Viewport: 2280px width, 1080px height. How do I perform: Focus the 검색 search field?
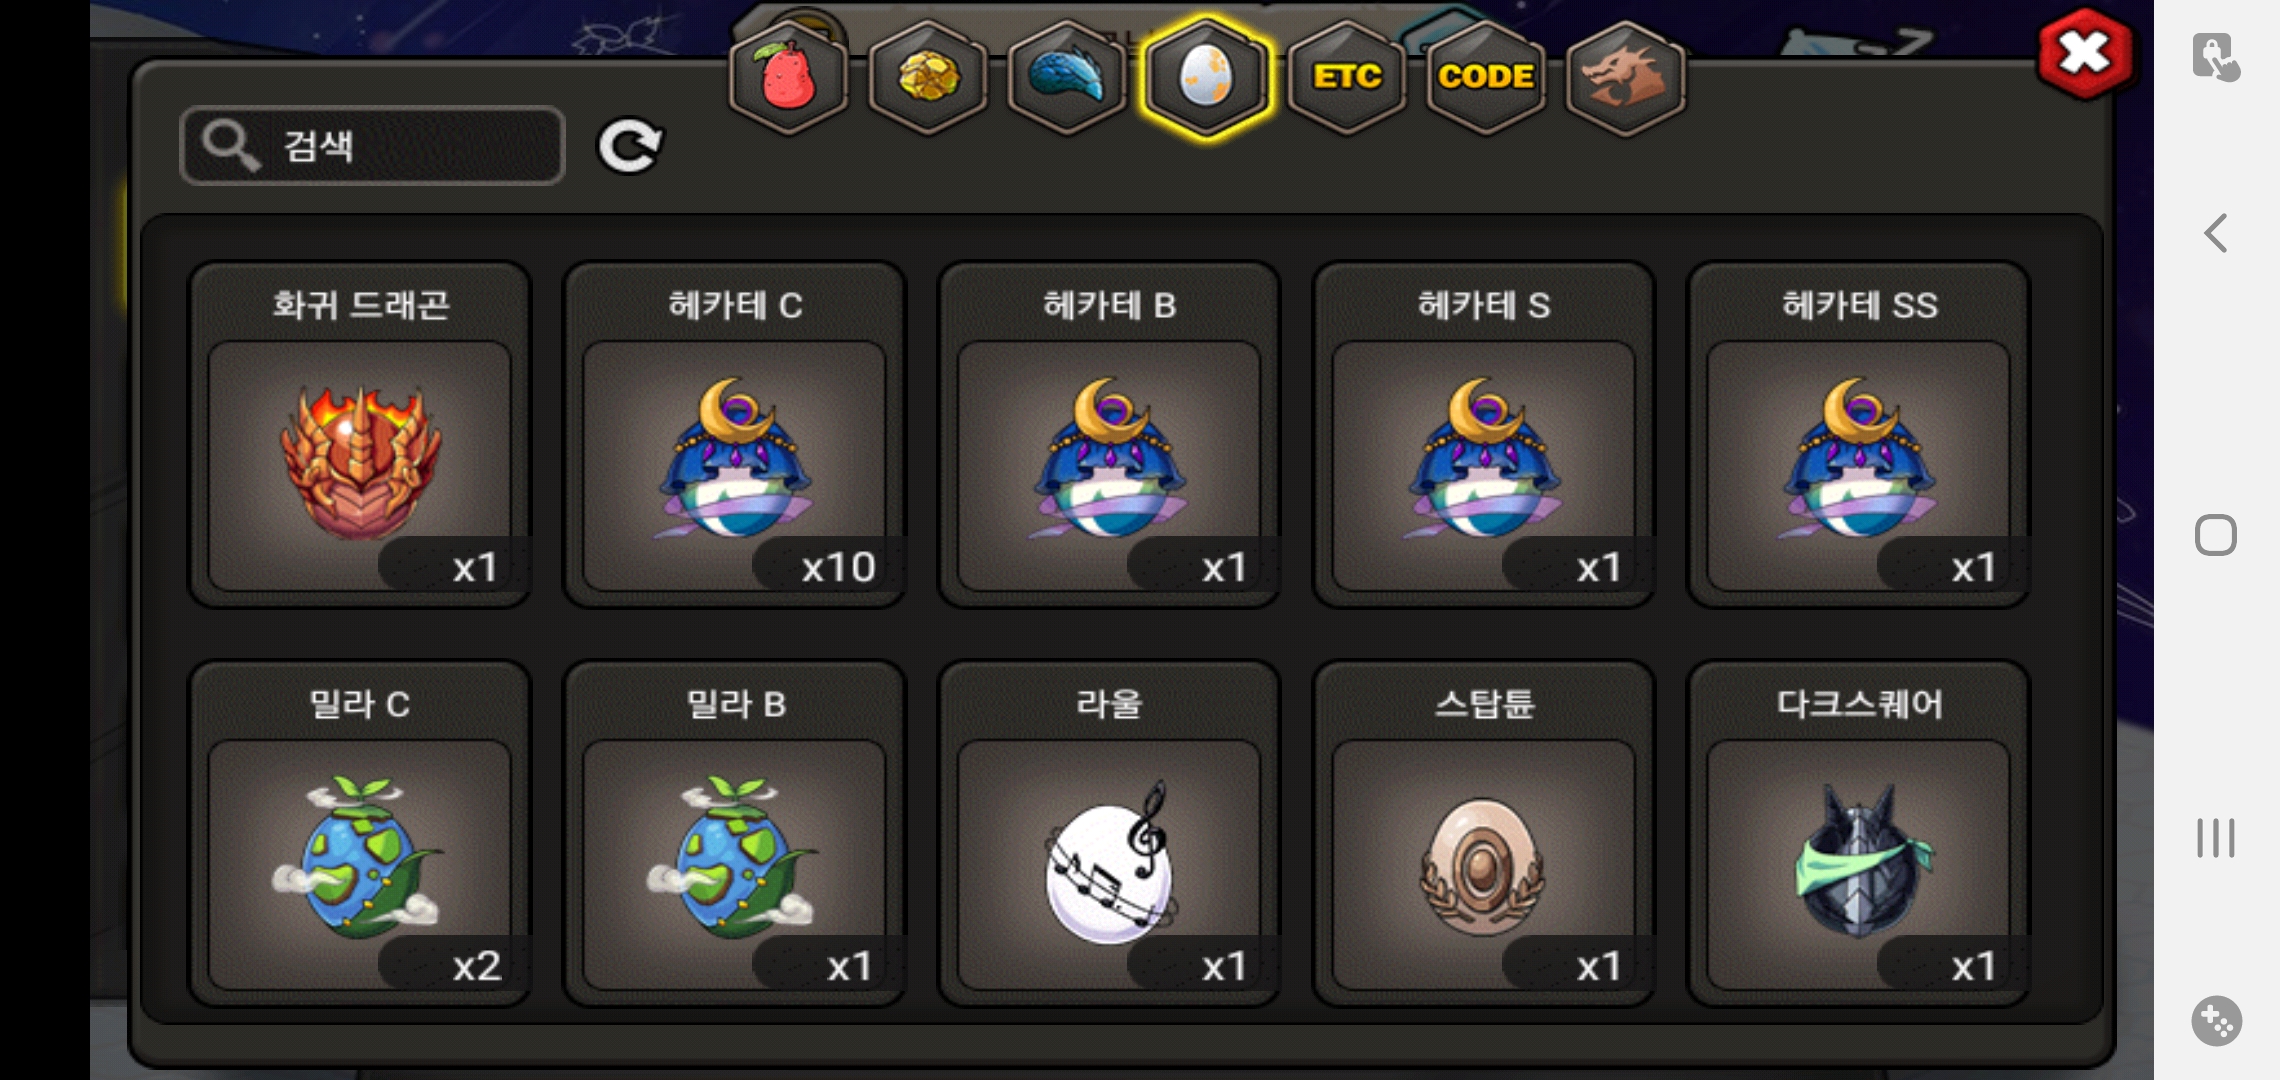(x=372, y=146)
